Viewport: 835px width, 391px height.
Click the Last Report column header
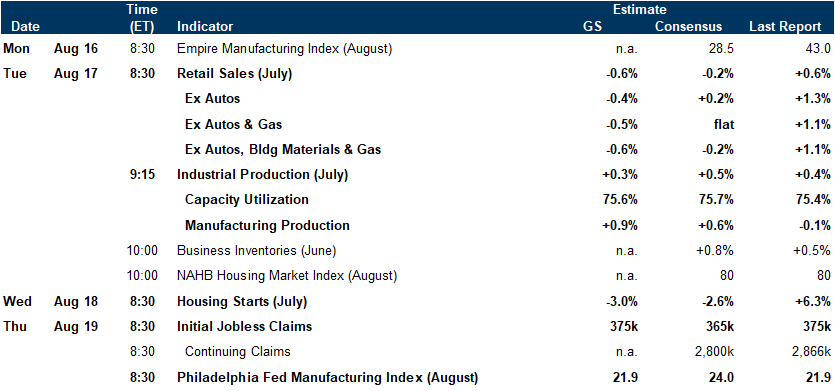tap(785, 27)
